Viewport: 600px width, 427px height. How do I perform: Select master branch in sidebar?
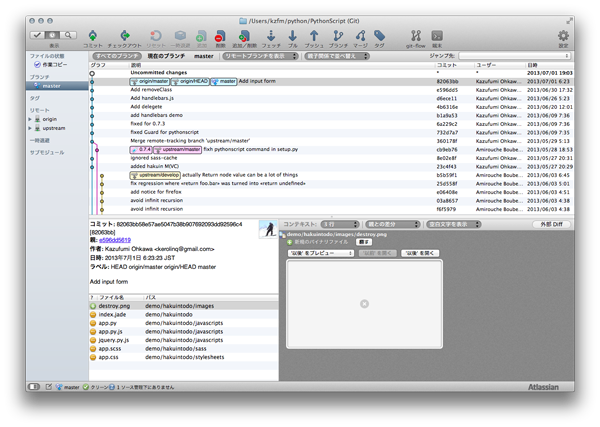click(x=57, y=86)
